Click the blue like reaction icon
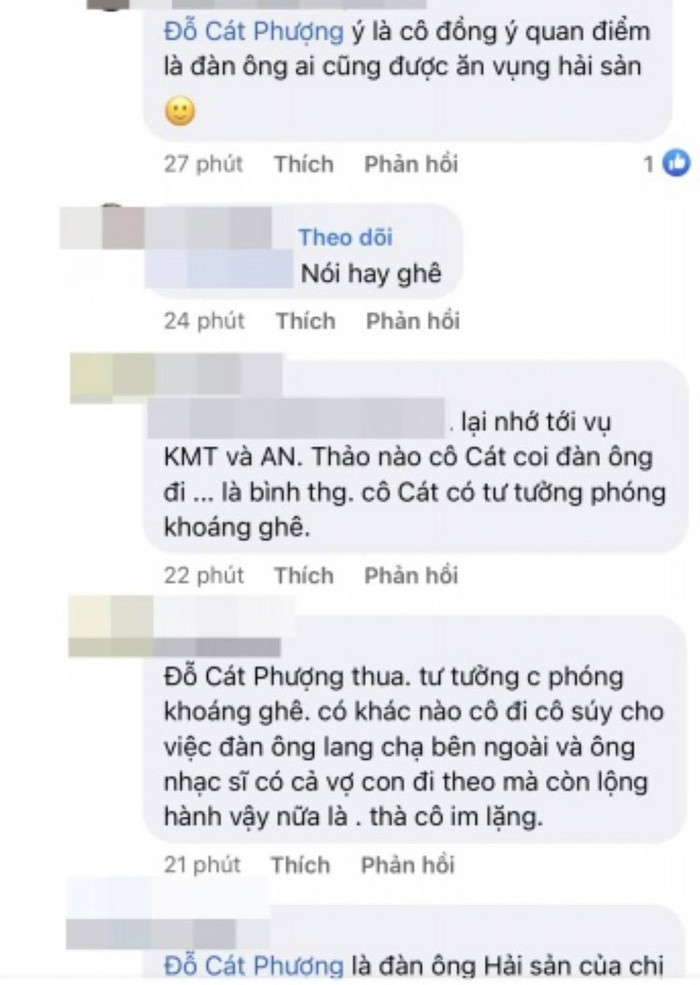Image resolution: width=700 pixels, height=985 pixels. [x=676, y=163]
